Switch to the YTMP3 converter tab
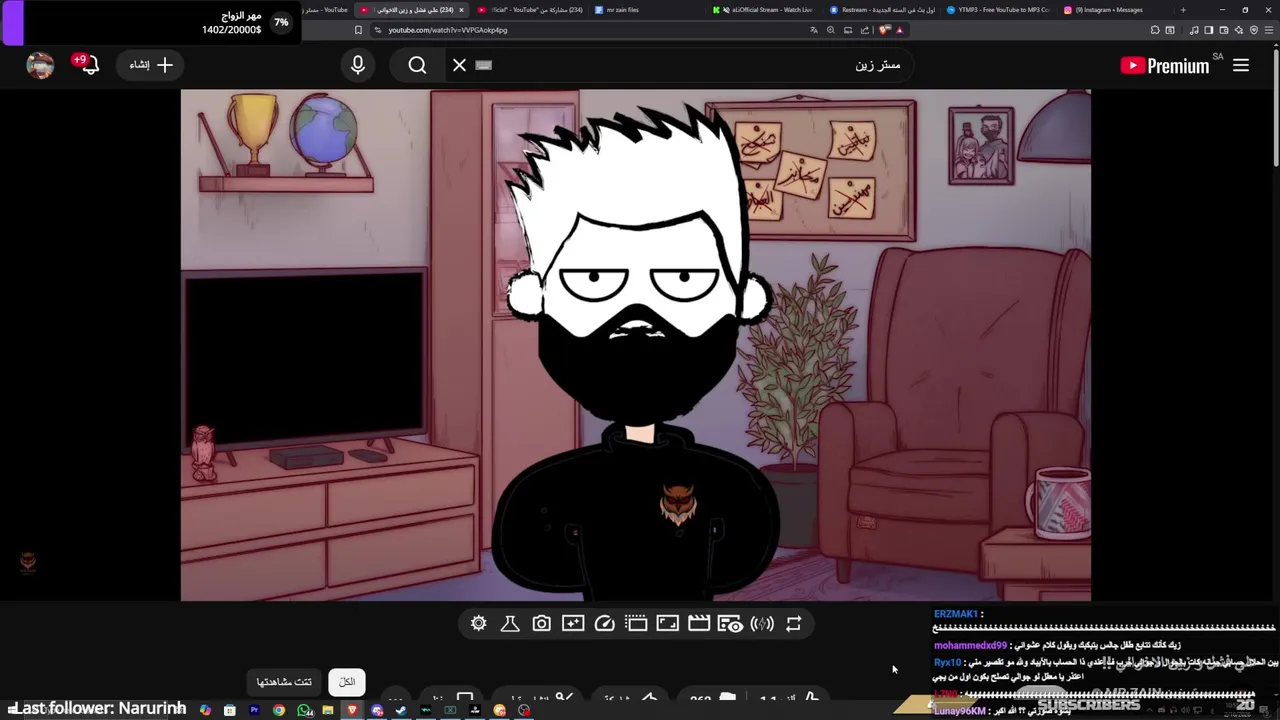This screenshot has width=1280, height=720. (1000, 10)
